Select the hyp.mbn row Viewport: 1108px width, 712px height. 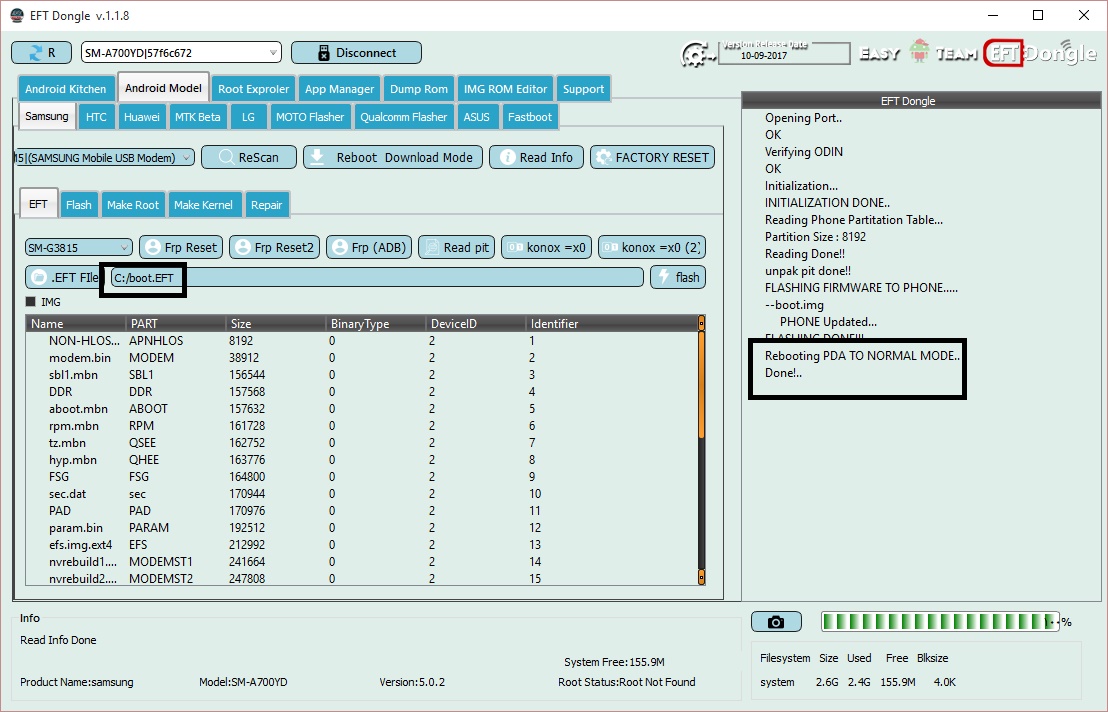click(362, 460)
